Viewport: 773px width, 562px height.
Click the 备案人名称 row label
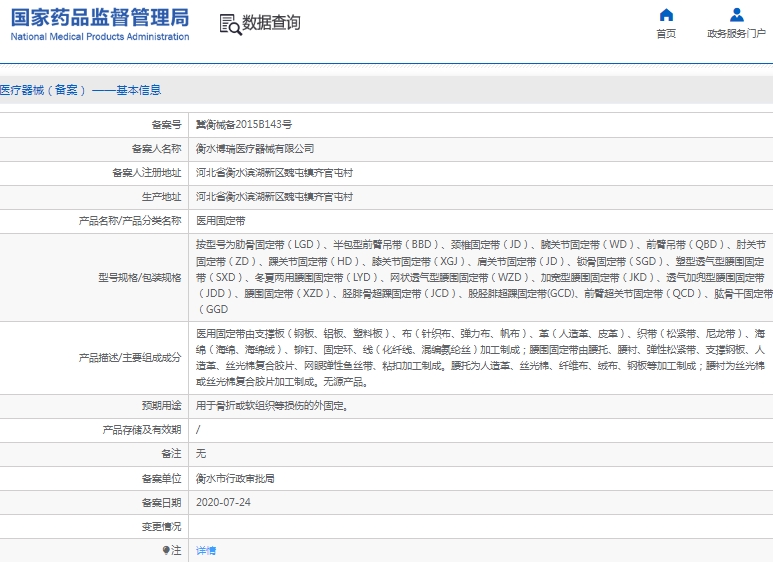157,148
